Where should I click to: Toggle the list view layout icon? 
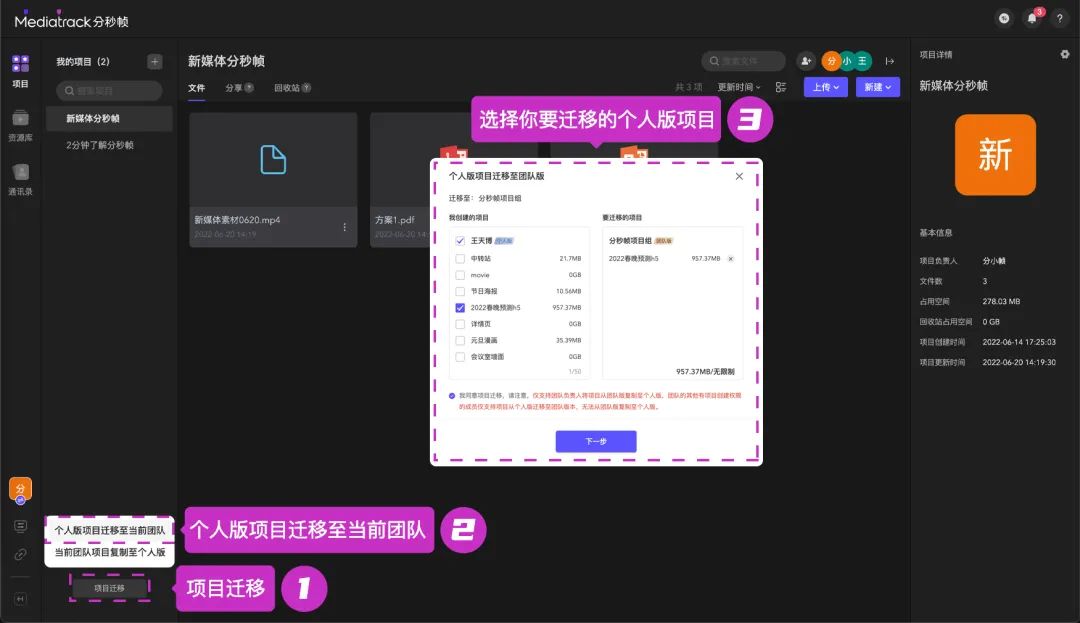(x=781, y=88)
